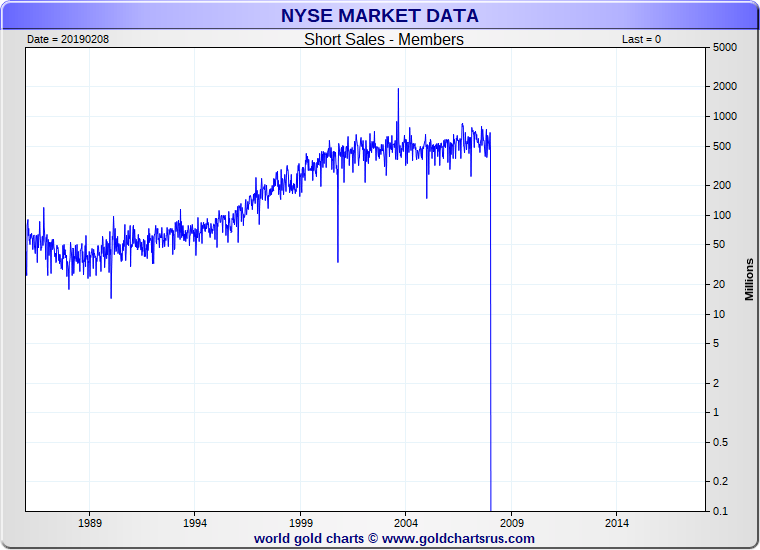Click the 50 y-axis value
760x550 pixels.
719,244
